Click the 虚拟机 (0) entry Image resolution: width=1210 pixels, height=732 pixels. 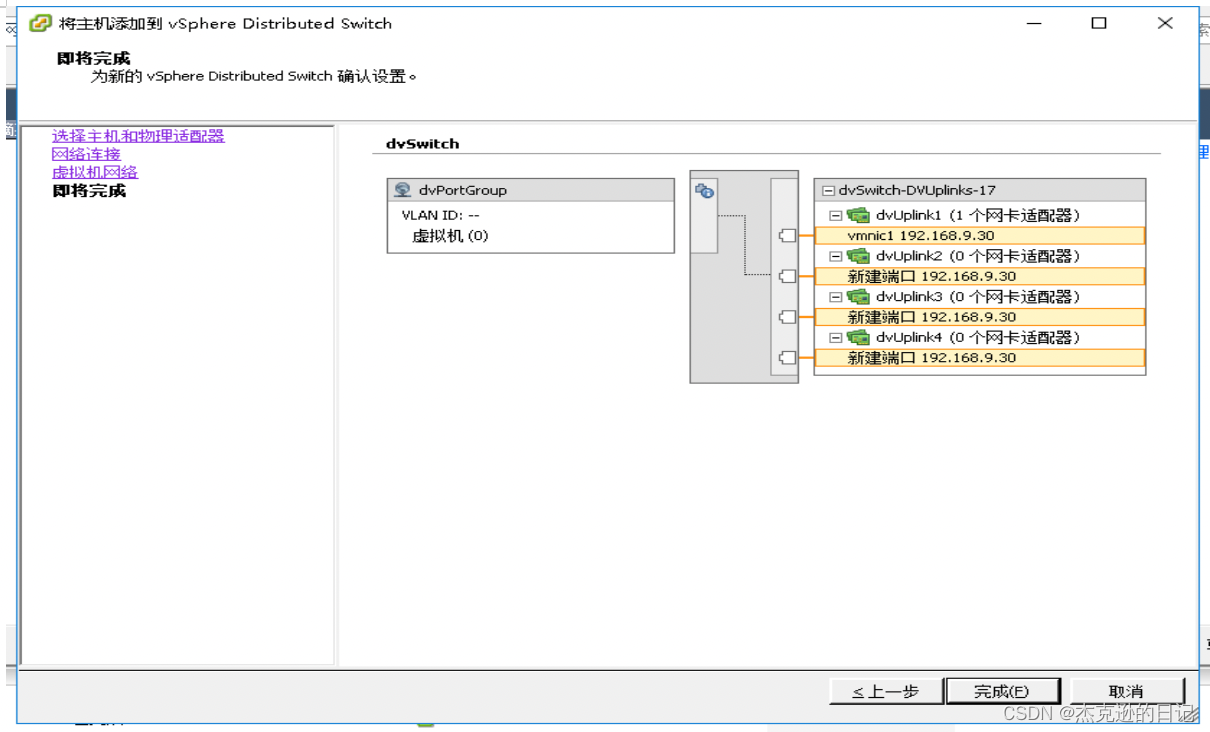coord(450,237)
